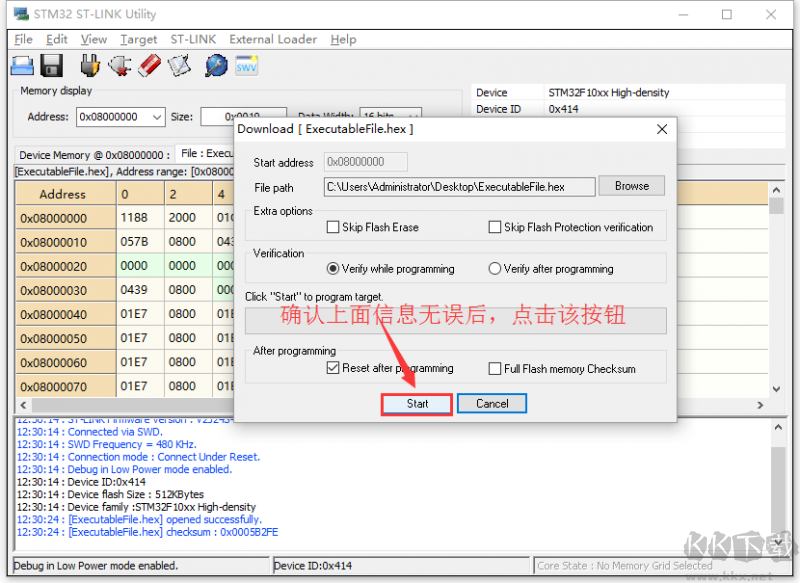Click the Full chip erase eraser icon
The image size is (800, 583).
click(x=149, y=66)
